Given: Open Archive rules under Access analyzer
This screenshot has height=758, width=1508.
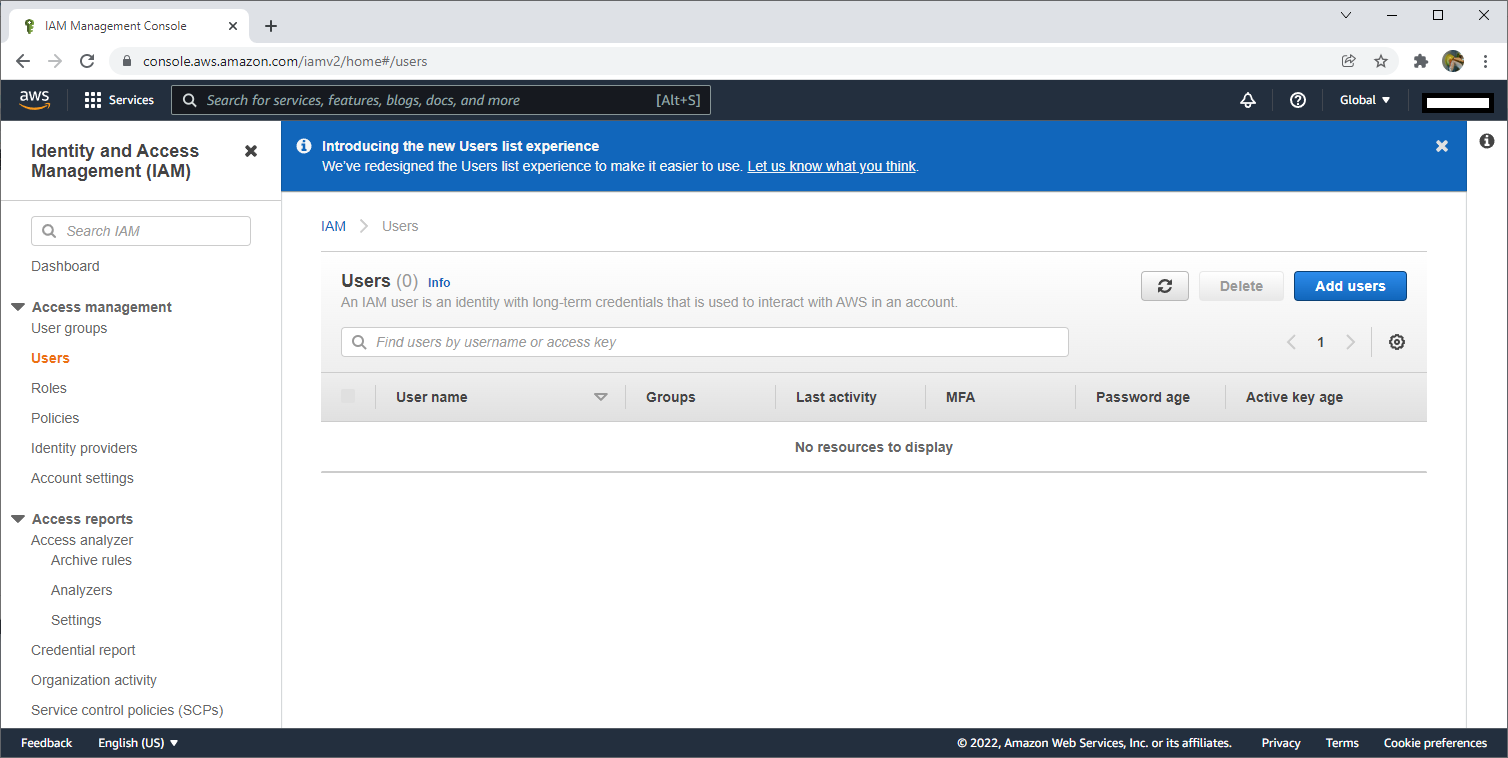Looking at the screenshot, I should tap(91, 560).
